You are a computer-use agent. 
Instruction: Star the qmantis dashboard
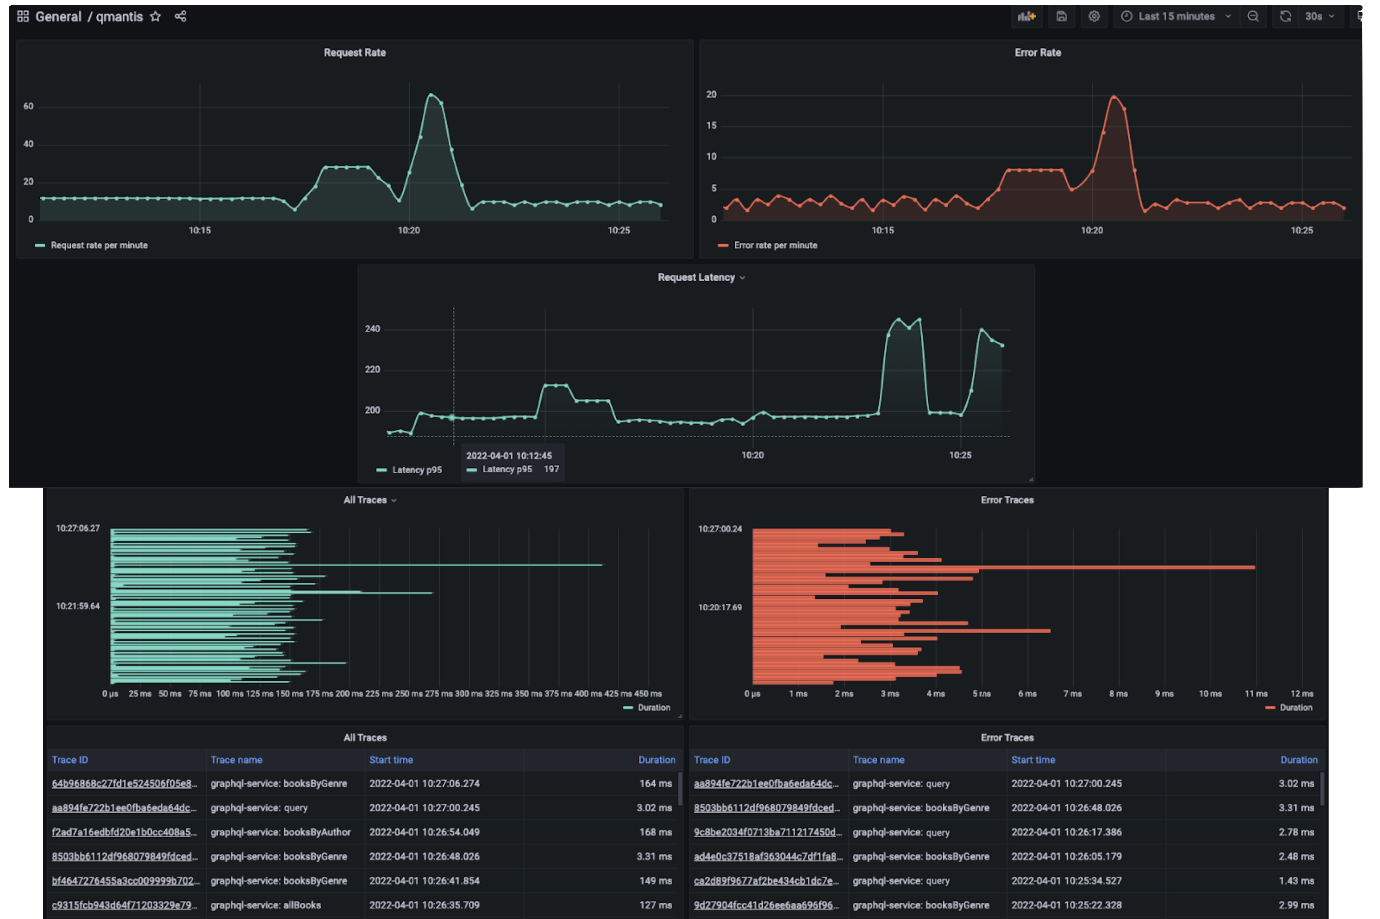156,16
